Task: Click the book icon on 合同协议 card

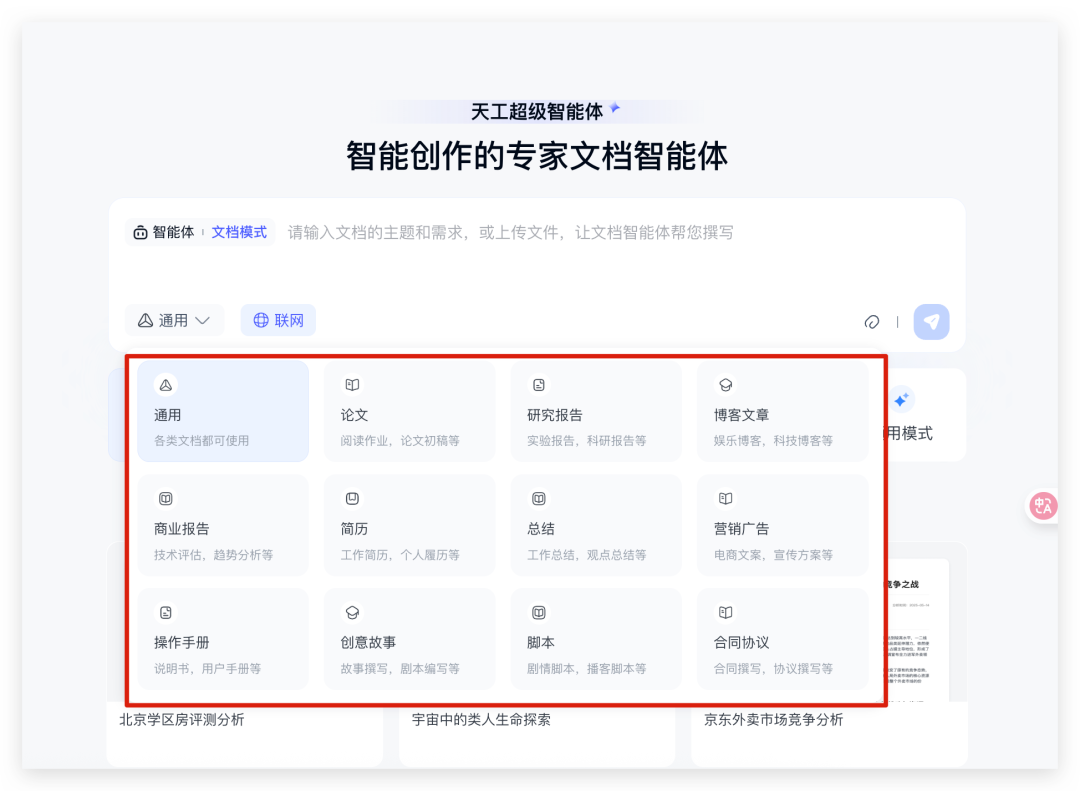Action: [x=726, y=613]
